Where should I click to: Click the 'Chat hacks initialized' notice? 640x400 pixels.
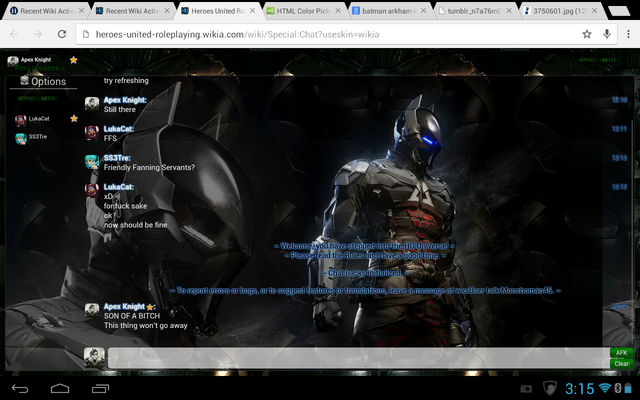pos(365,273)
